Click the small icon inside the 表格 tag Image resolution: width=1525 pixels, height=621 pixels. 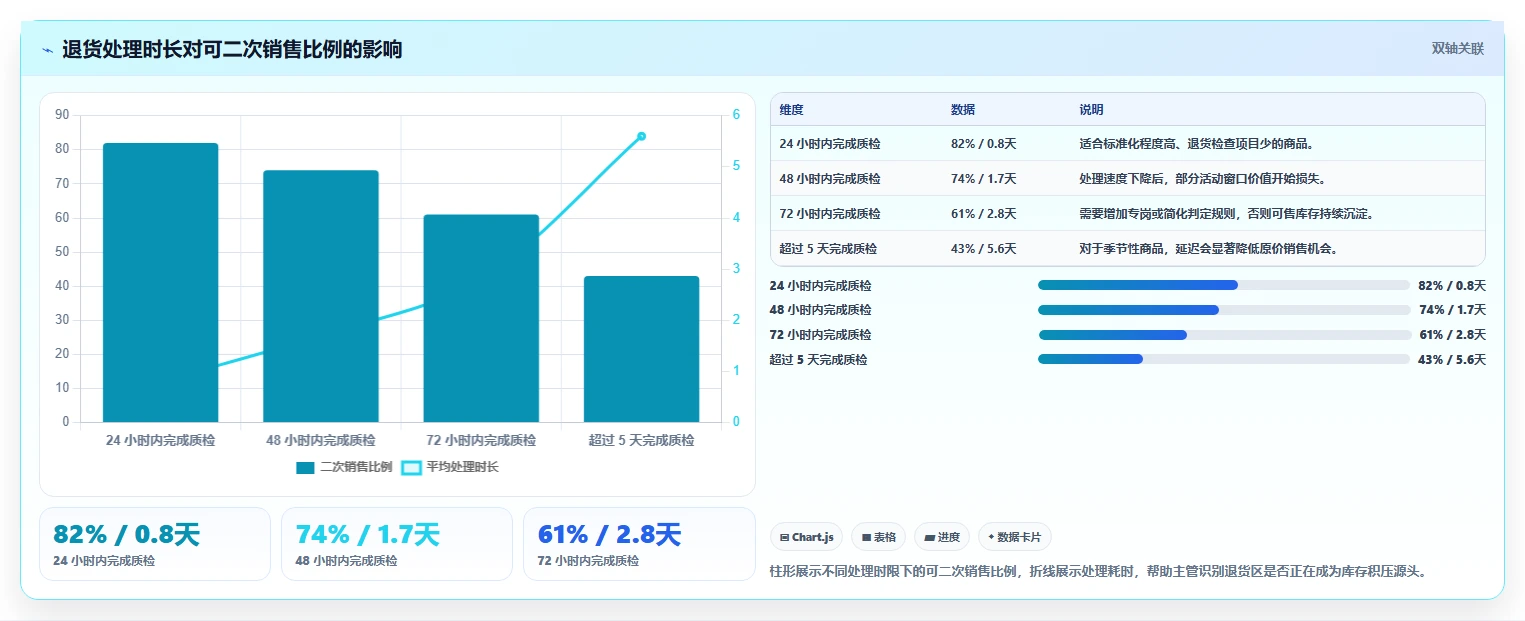click(866, 538)
